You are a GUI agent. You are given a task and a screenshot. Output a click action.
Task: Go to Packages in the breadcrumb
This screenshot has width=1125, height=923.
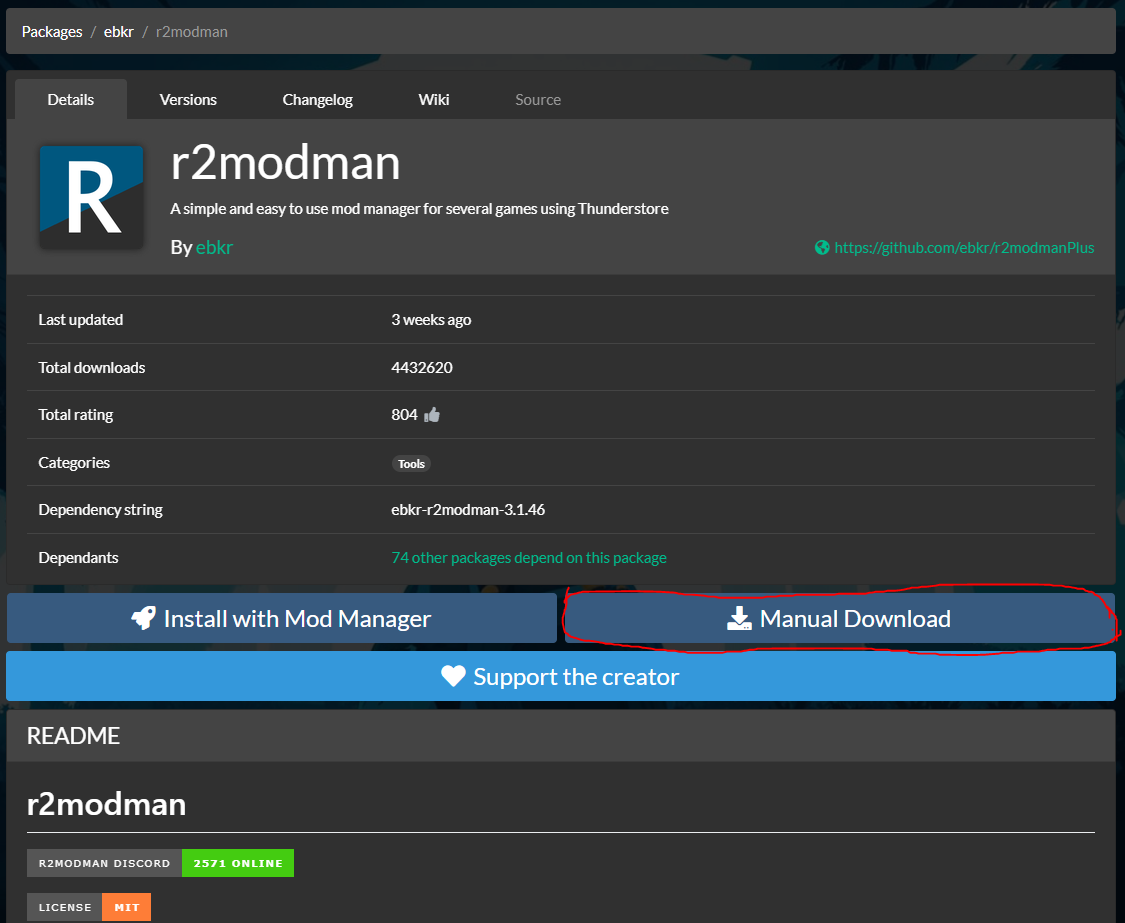[52, 32]
